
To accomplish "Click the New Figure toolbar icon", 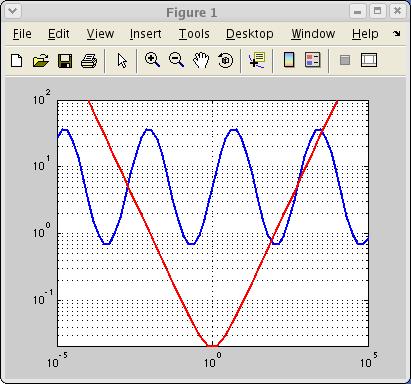I will [17, 61].
